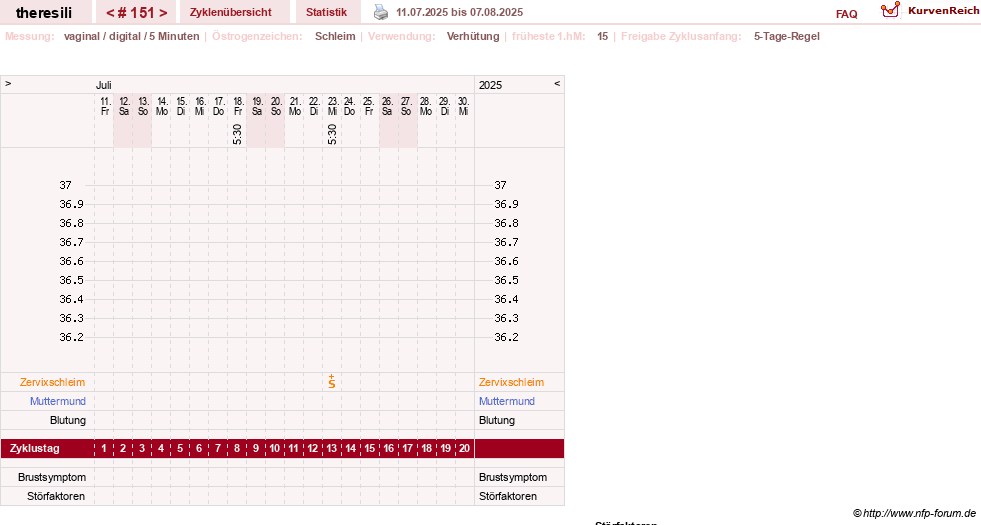Open the theresili user tab
This screenshot has height=525, width=981.
pyautogui.click(x=44, y=13)
